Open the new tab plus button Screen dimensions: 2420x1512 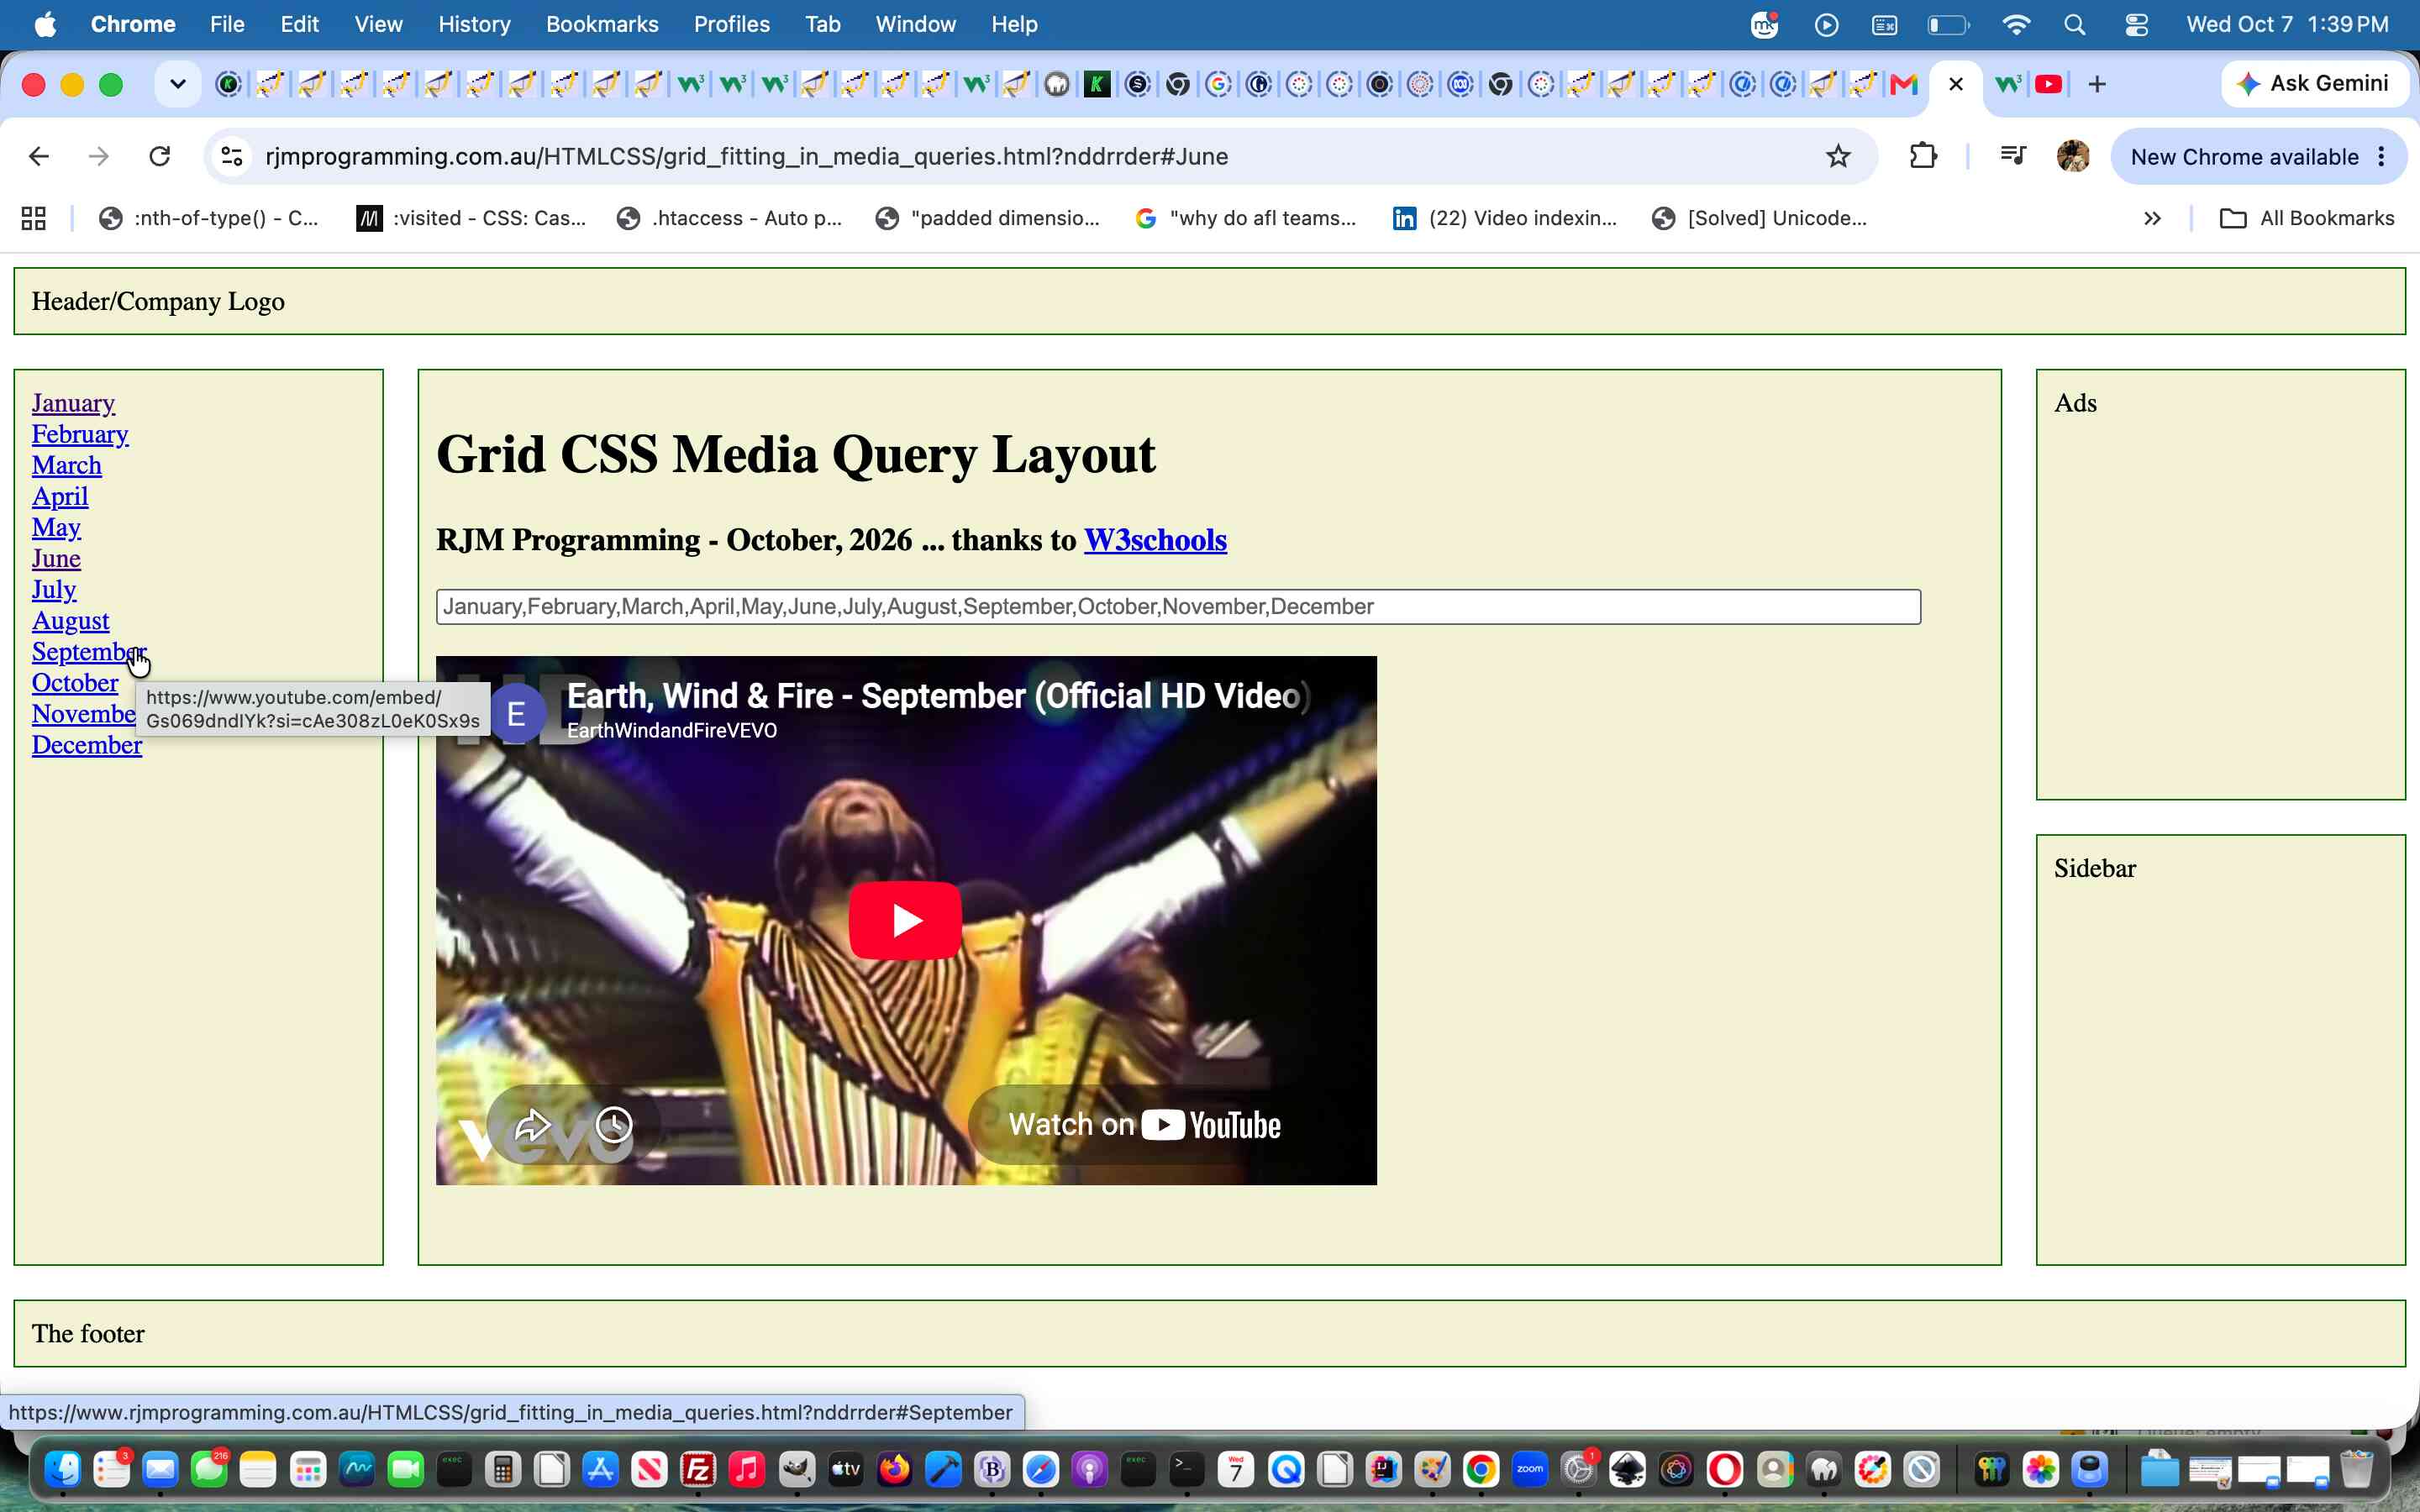tap(2097, 84)
